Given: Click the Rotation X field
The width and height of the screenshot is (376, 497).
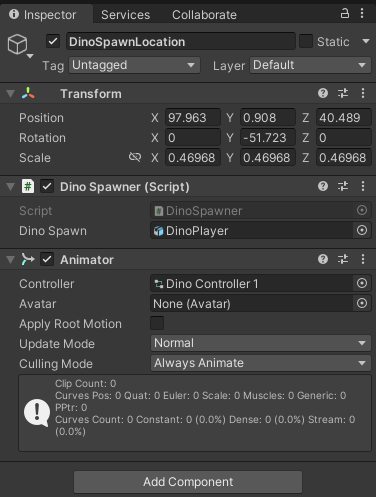Looking at the screenshot, I should (x=193, y=137).
